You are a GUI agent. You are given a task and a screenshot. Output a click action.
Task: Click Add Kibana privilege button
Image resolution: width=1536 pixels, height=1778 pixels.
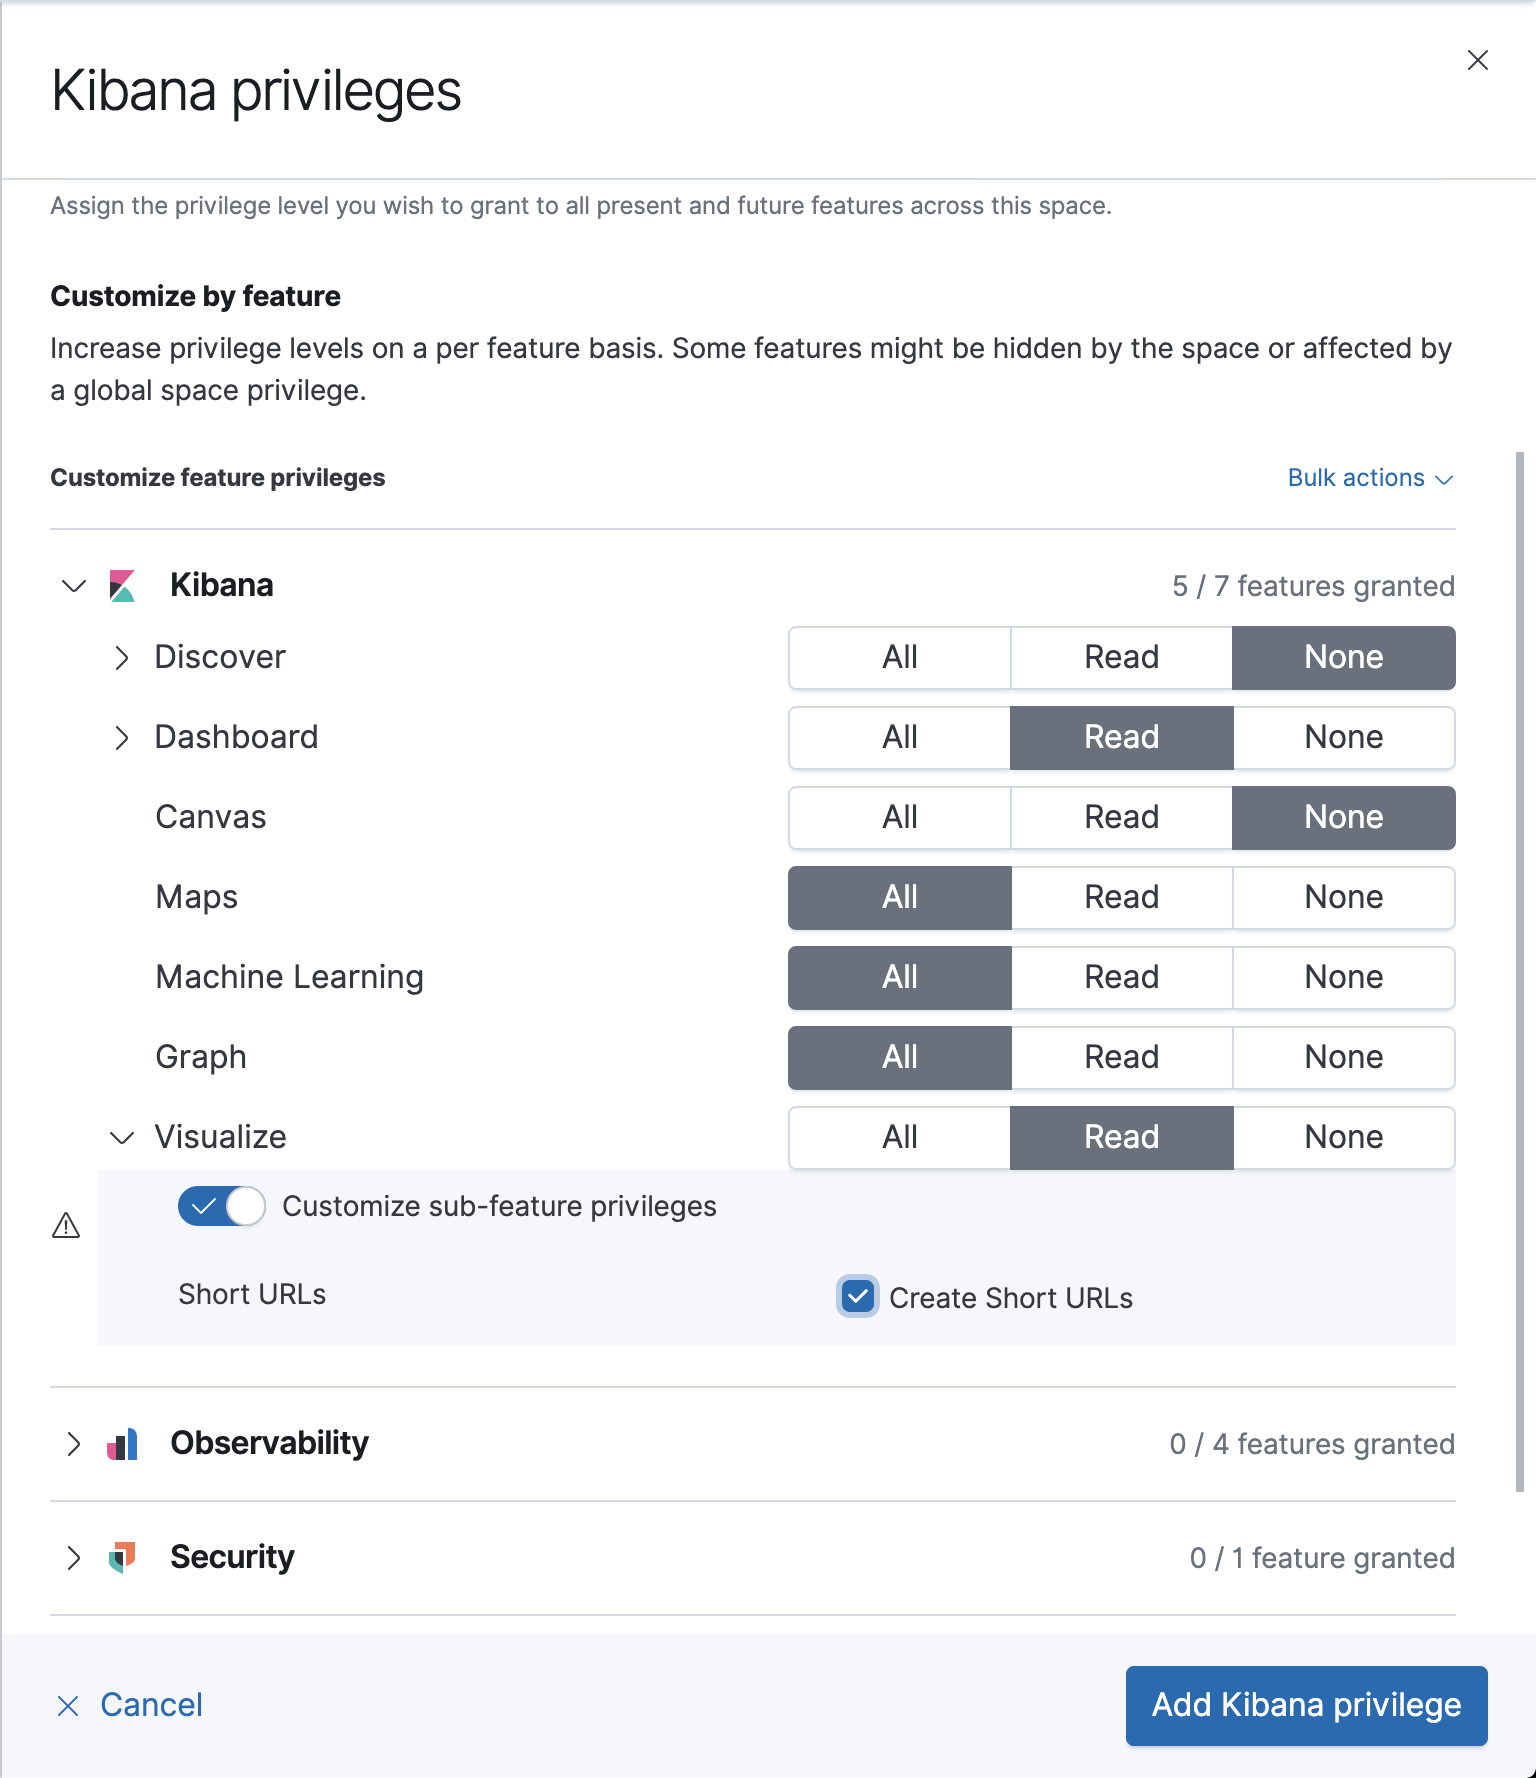(1306, 1705)
